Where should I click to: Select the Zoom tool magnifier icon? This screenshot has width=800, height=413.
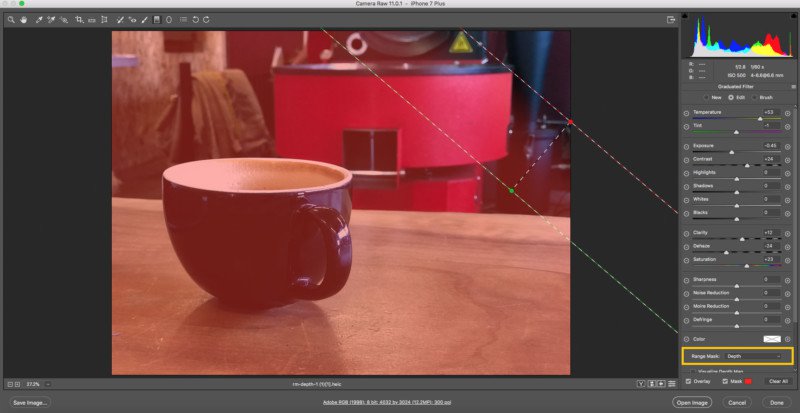[11, 20]
